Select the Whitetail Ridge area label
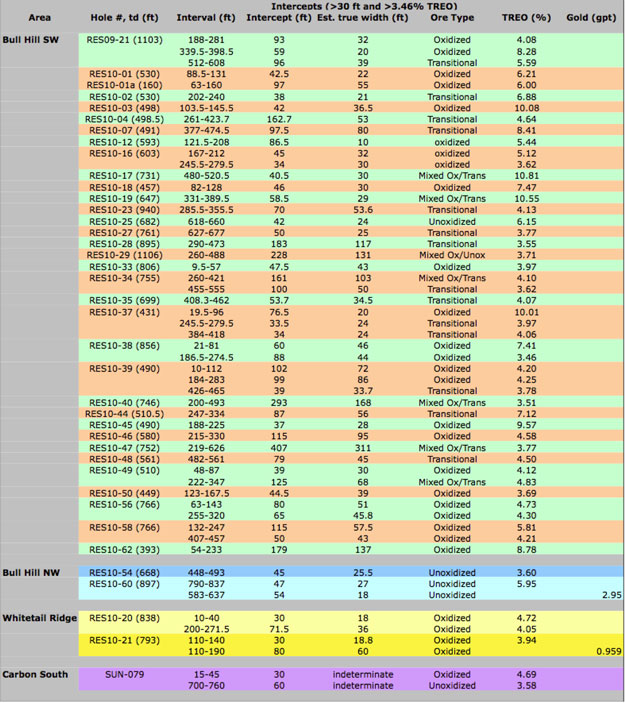 point(39,618)
